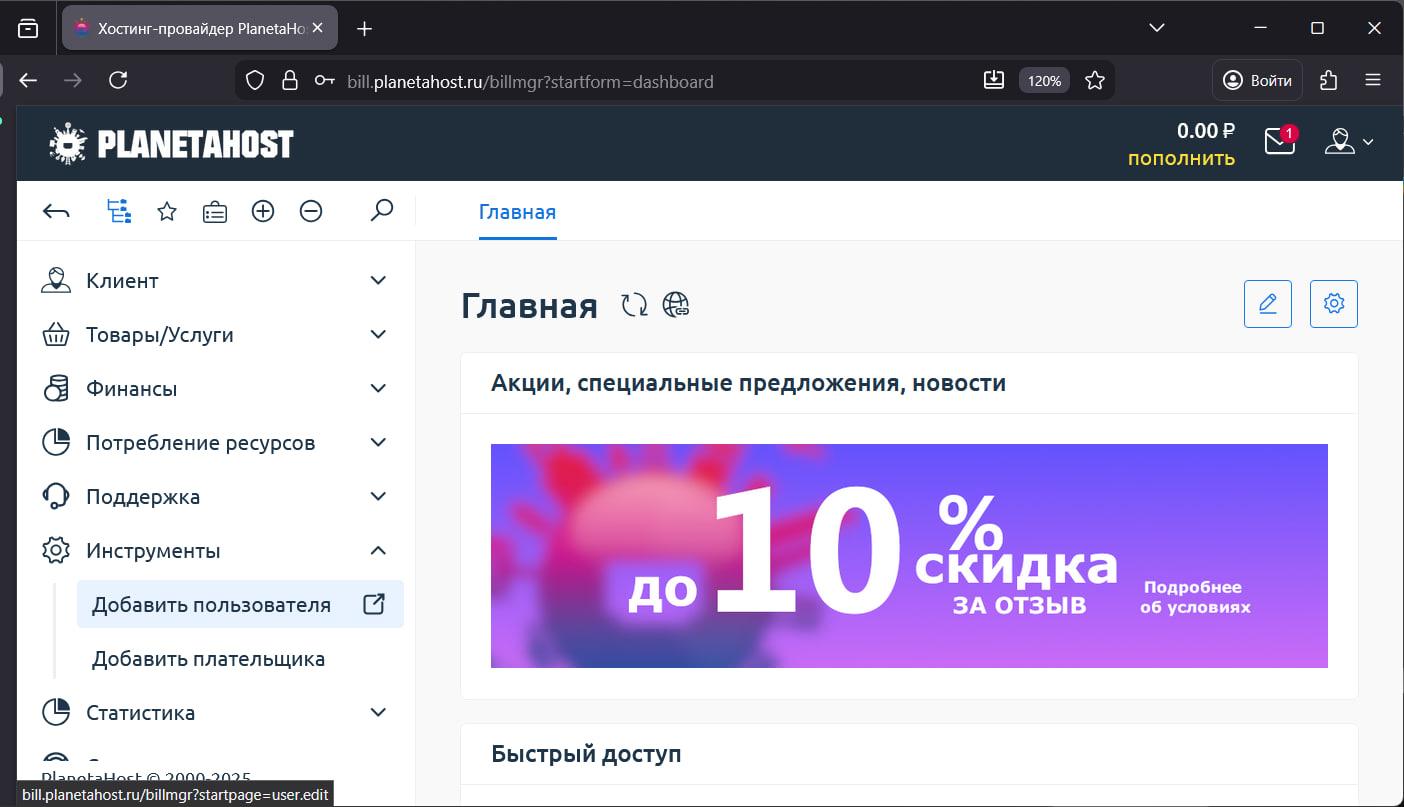Click the ПОПОЛНИТЬ link to top up balance

tap(1180, 158)
